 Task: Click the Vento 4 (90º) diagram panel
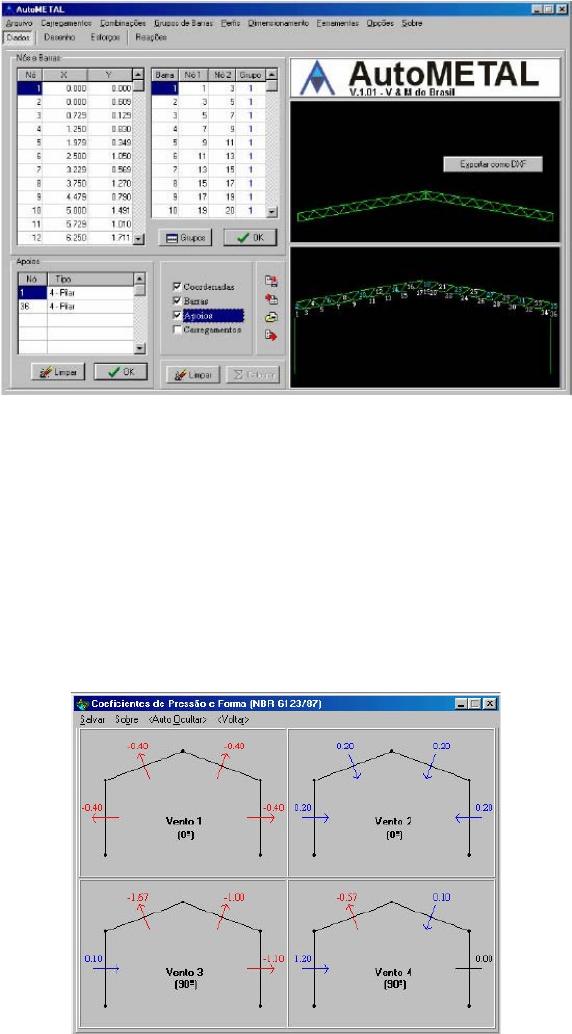[391, 952]
